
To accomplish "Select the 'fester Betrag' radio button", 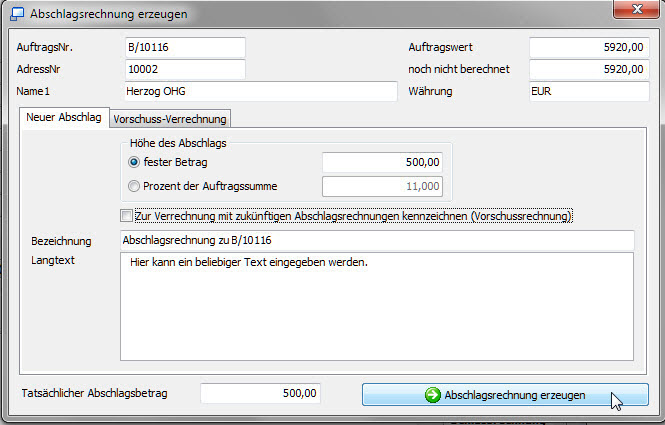I will (135, 161).
